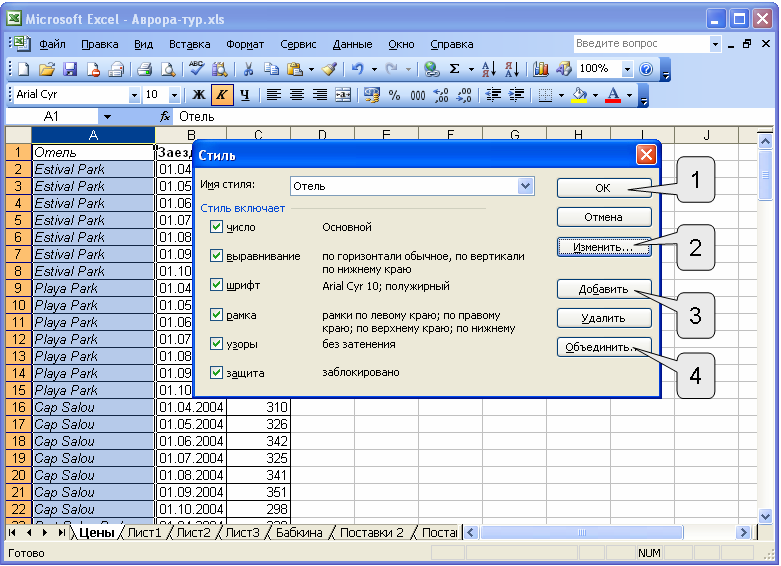This screenshot has width=781, height=566.
Task: Click the blue Help question mark icon
Action: pos(646,69)
